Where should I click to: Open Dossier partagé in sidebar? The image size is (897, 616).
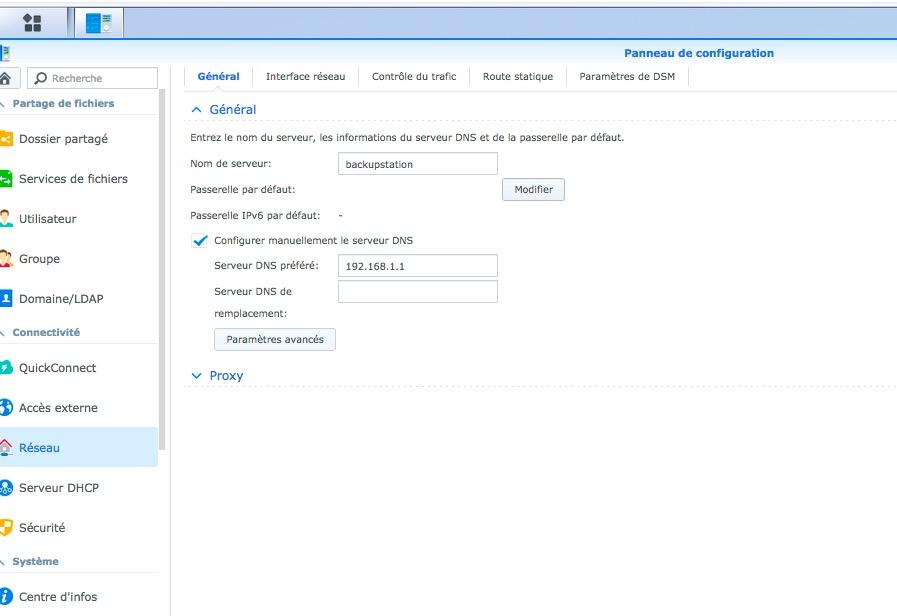tap(79, 138)
